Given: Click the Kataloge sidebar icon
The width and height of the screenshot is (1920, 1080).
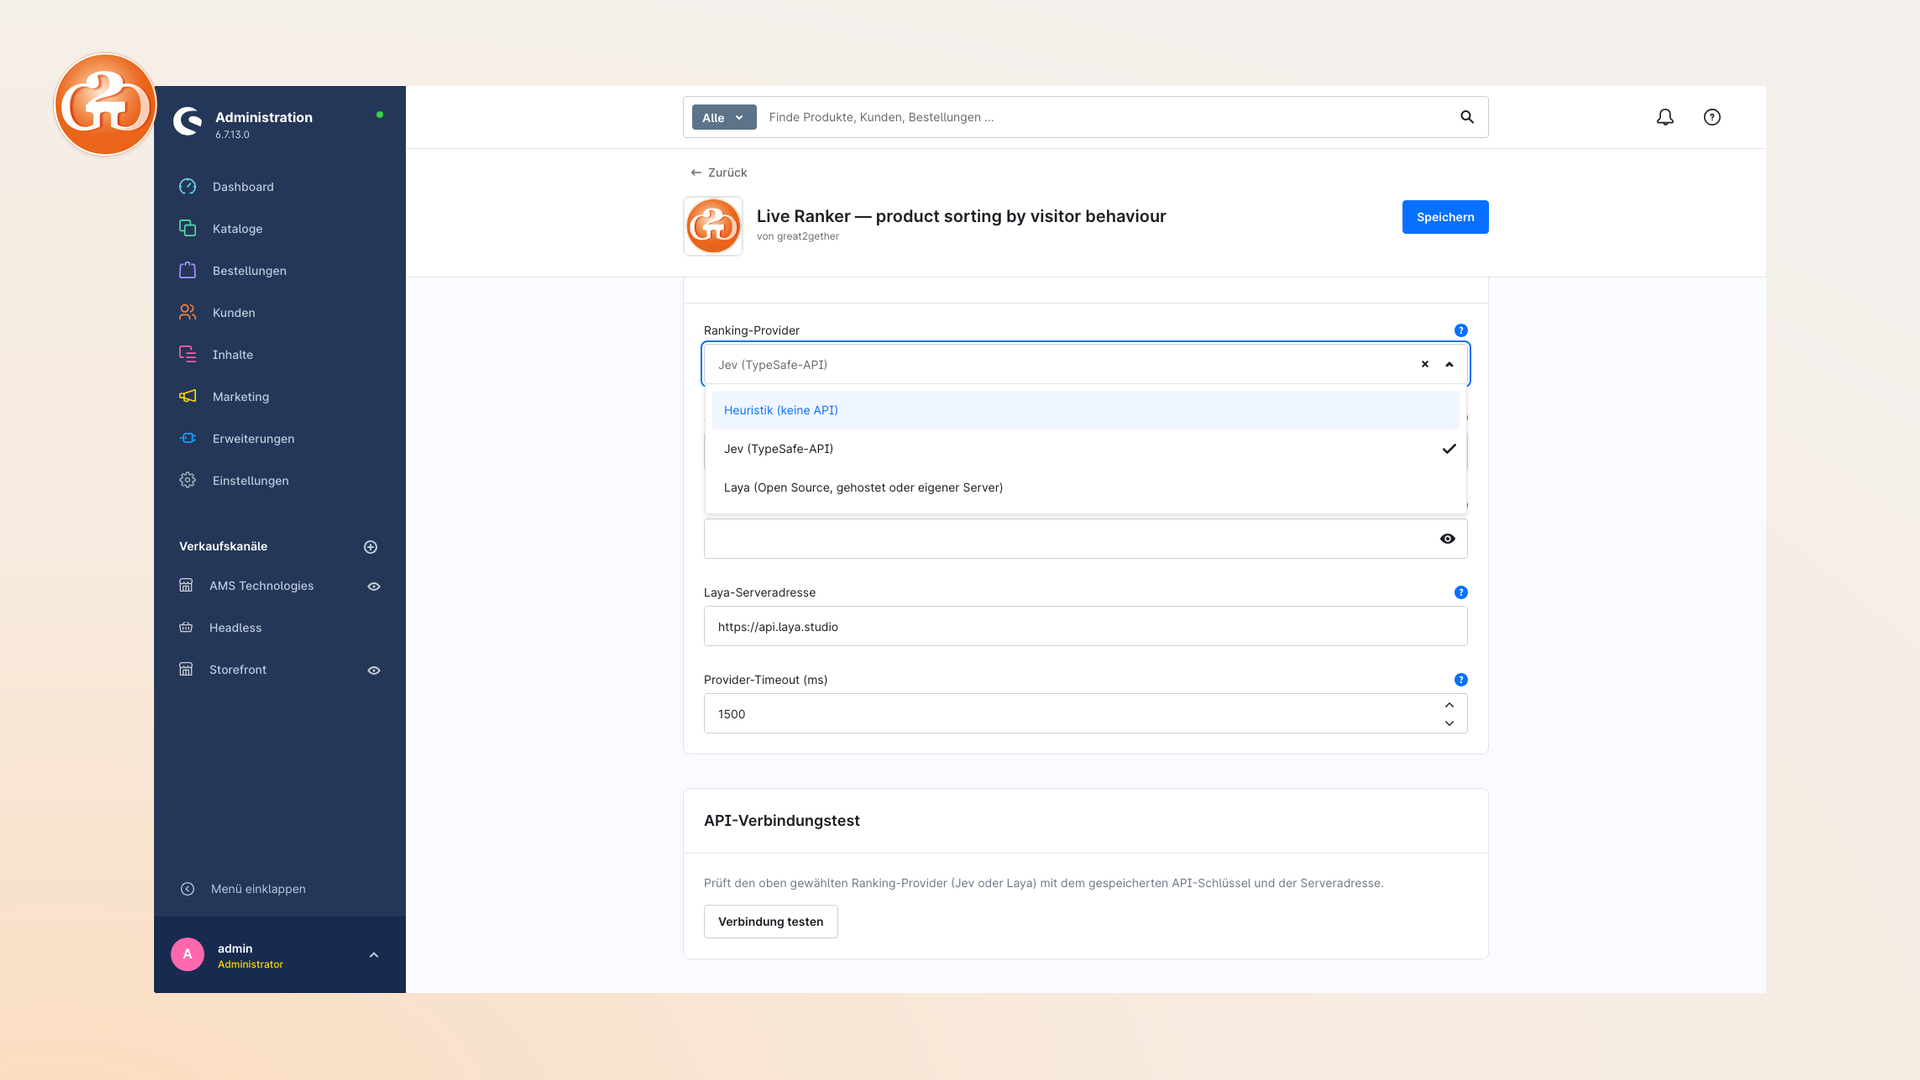Looking at the screenshot, I should (x=187, y=229).
